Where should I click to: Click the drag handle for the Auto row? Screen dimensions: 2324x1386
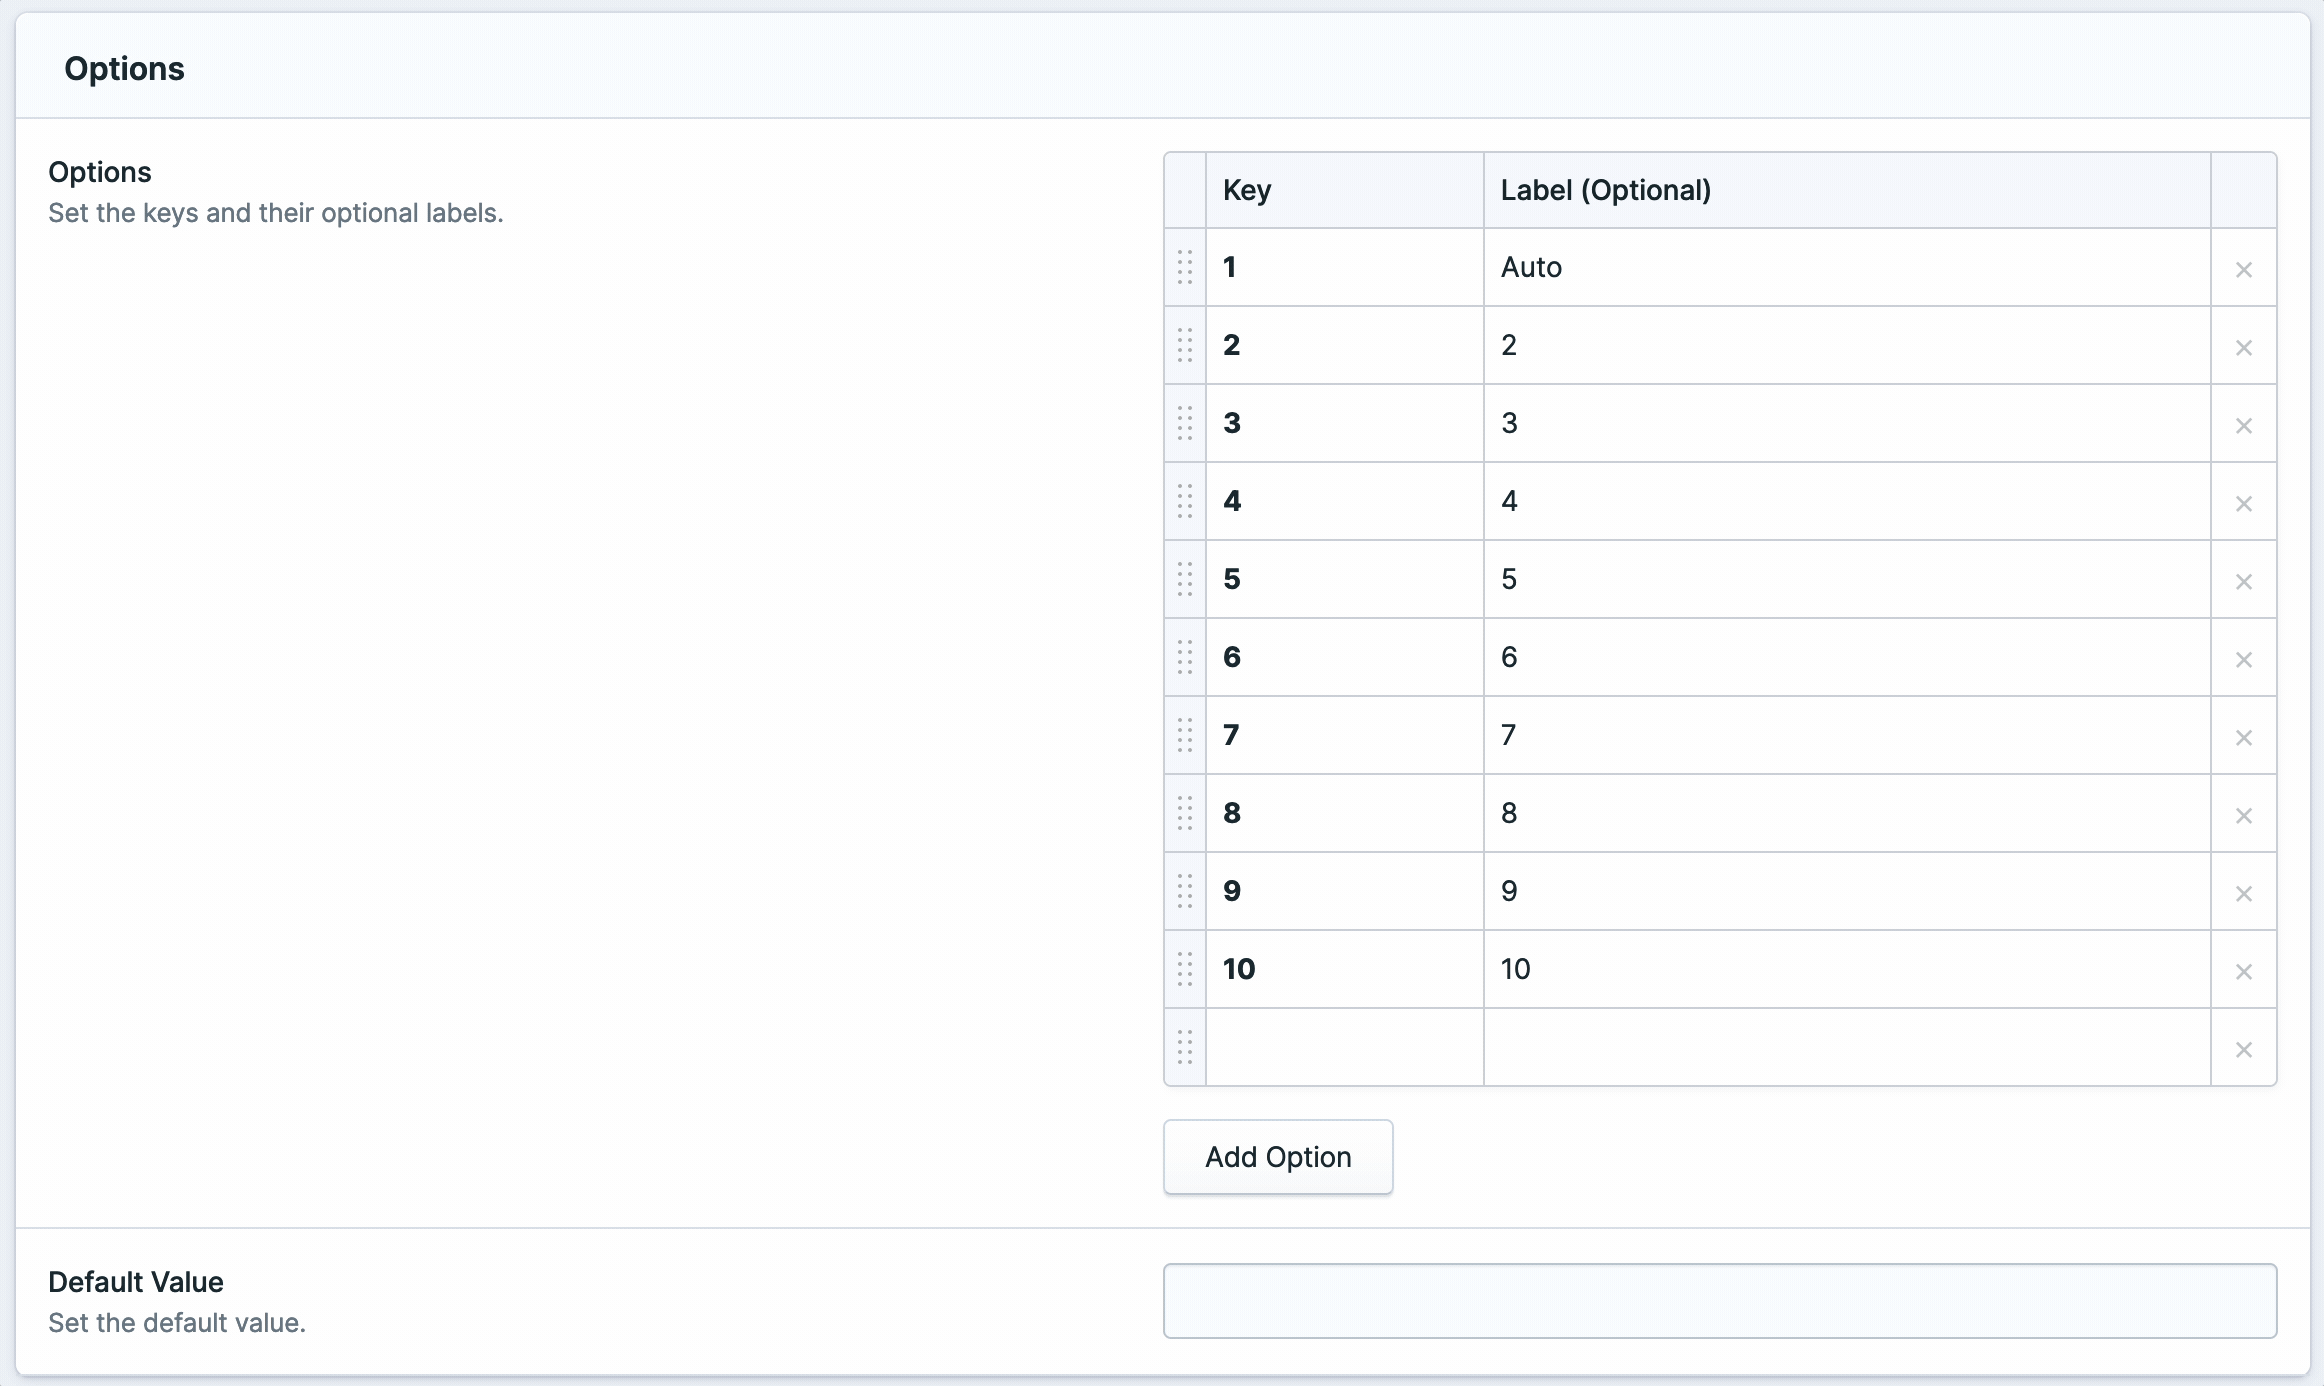point(1185,267)
